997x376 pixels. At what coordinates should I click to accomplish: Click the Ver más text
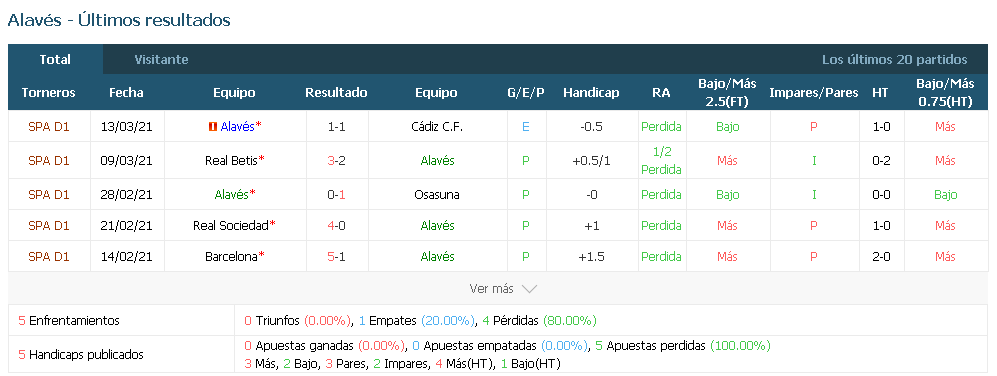tap(491, 289)
